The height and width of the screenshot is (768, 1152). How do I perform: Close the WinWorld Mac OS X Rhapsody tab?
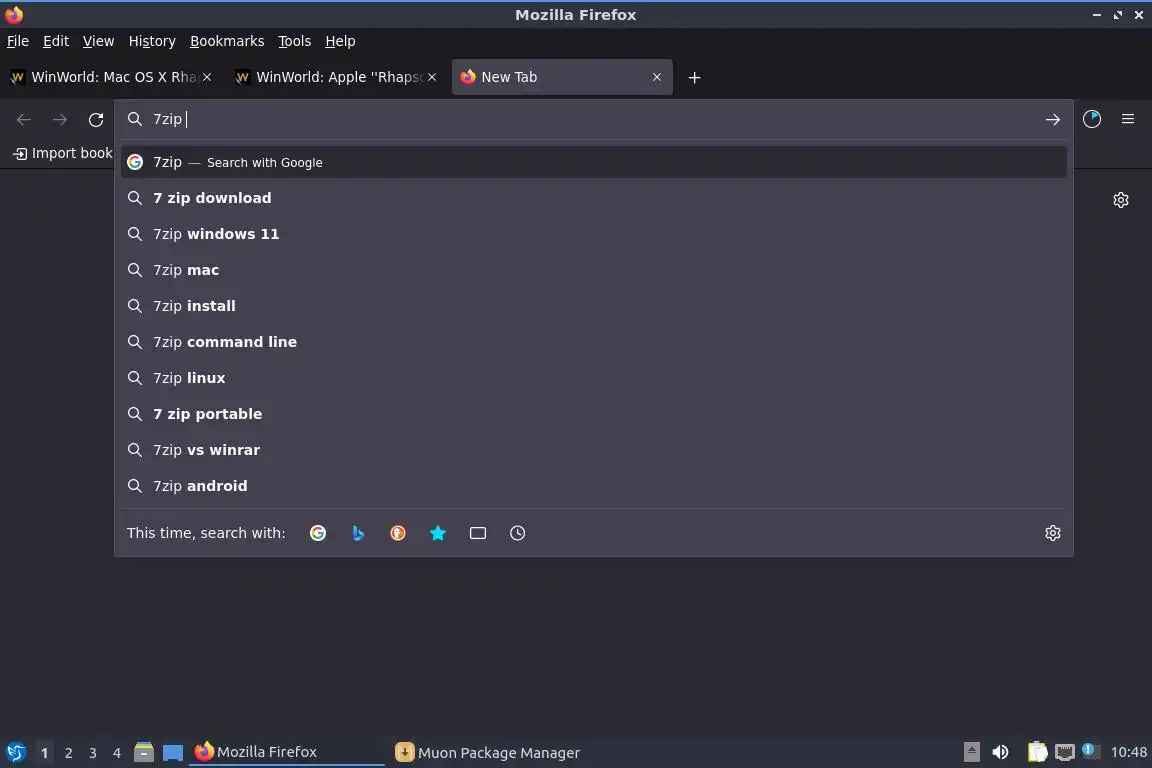click(x=207, y=77)
